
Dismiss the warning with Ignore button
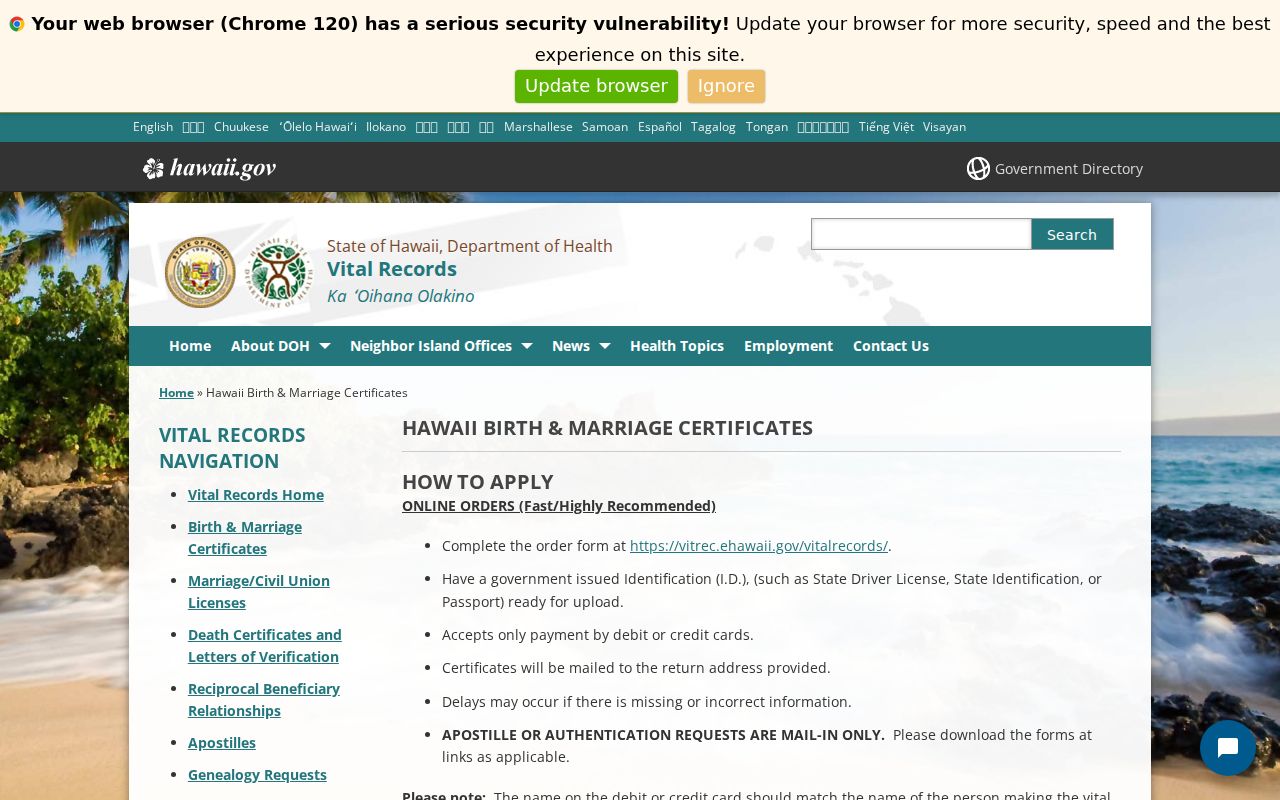726,86
